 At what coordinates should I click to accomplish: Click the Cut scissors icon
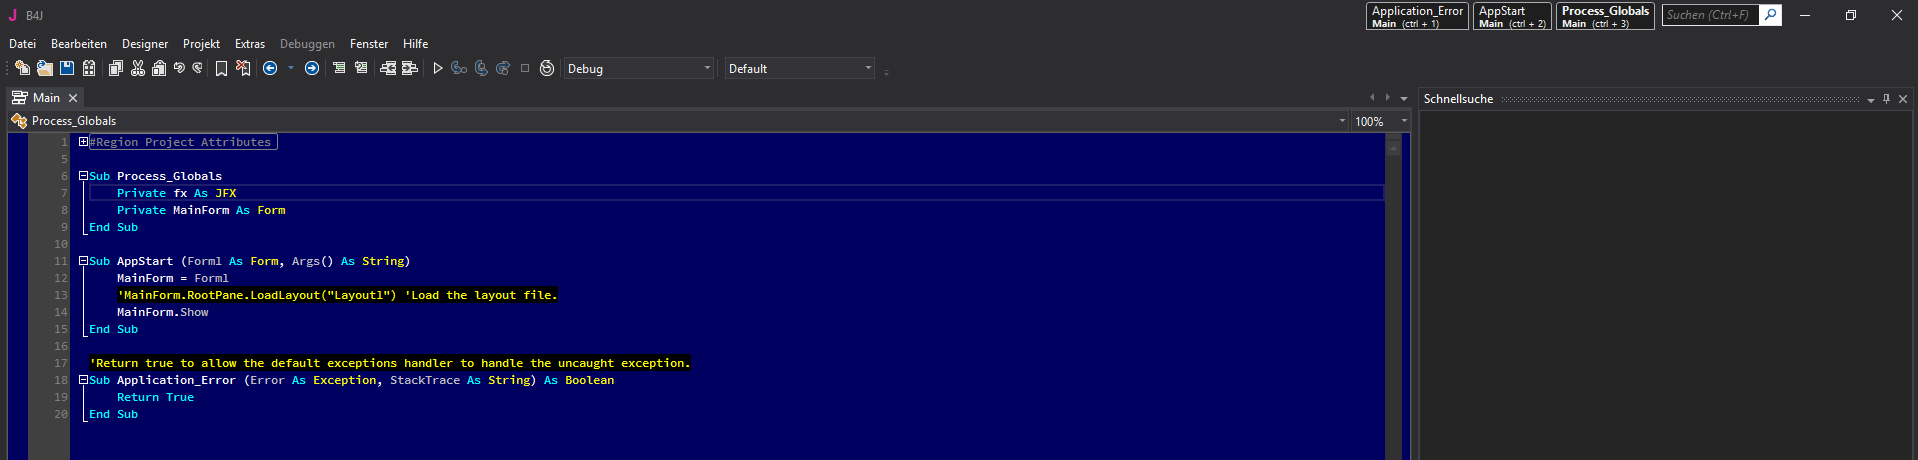[x=138, y=68]
